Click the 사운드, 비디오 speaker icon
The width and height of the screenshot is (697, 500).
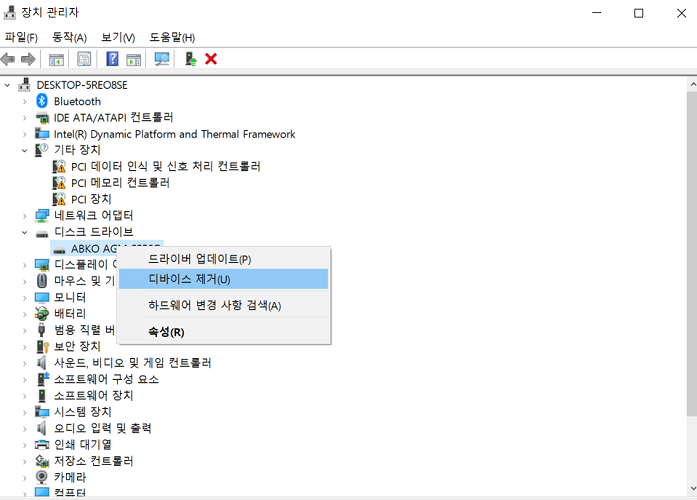[42, 363]
